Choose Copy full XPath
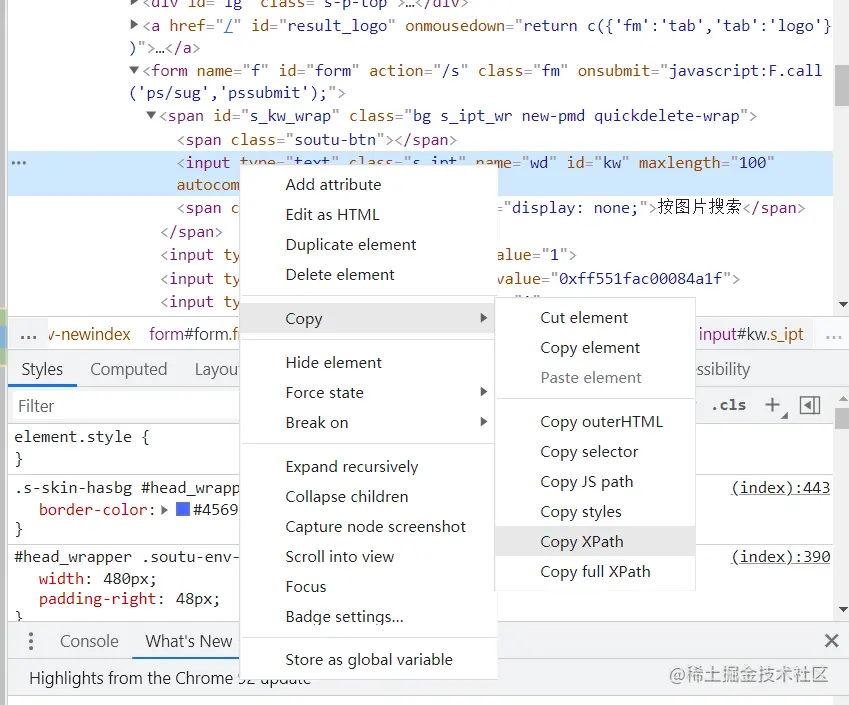The height and width of the screenshot is (705, 849). 595,572
